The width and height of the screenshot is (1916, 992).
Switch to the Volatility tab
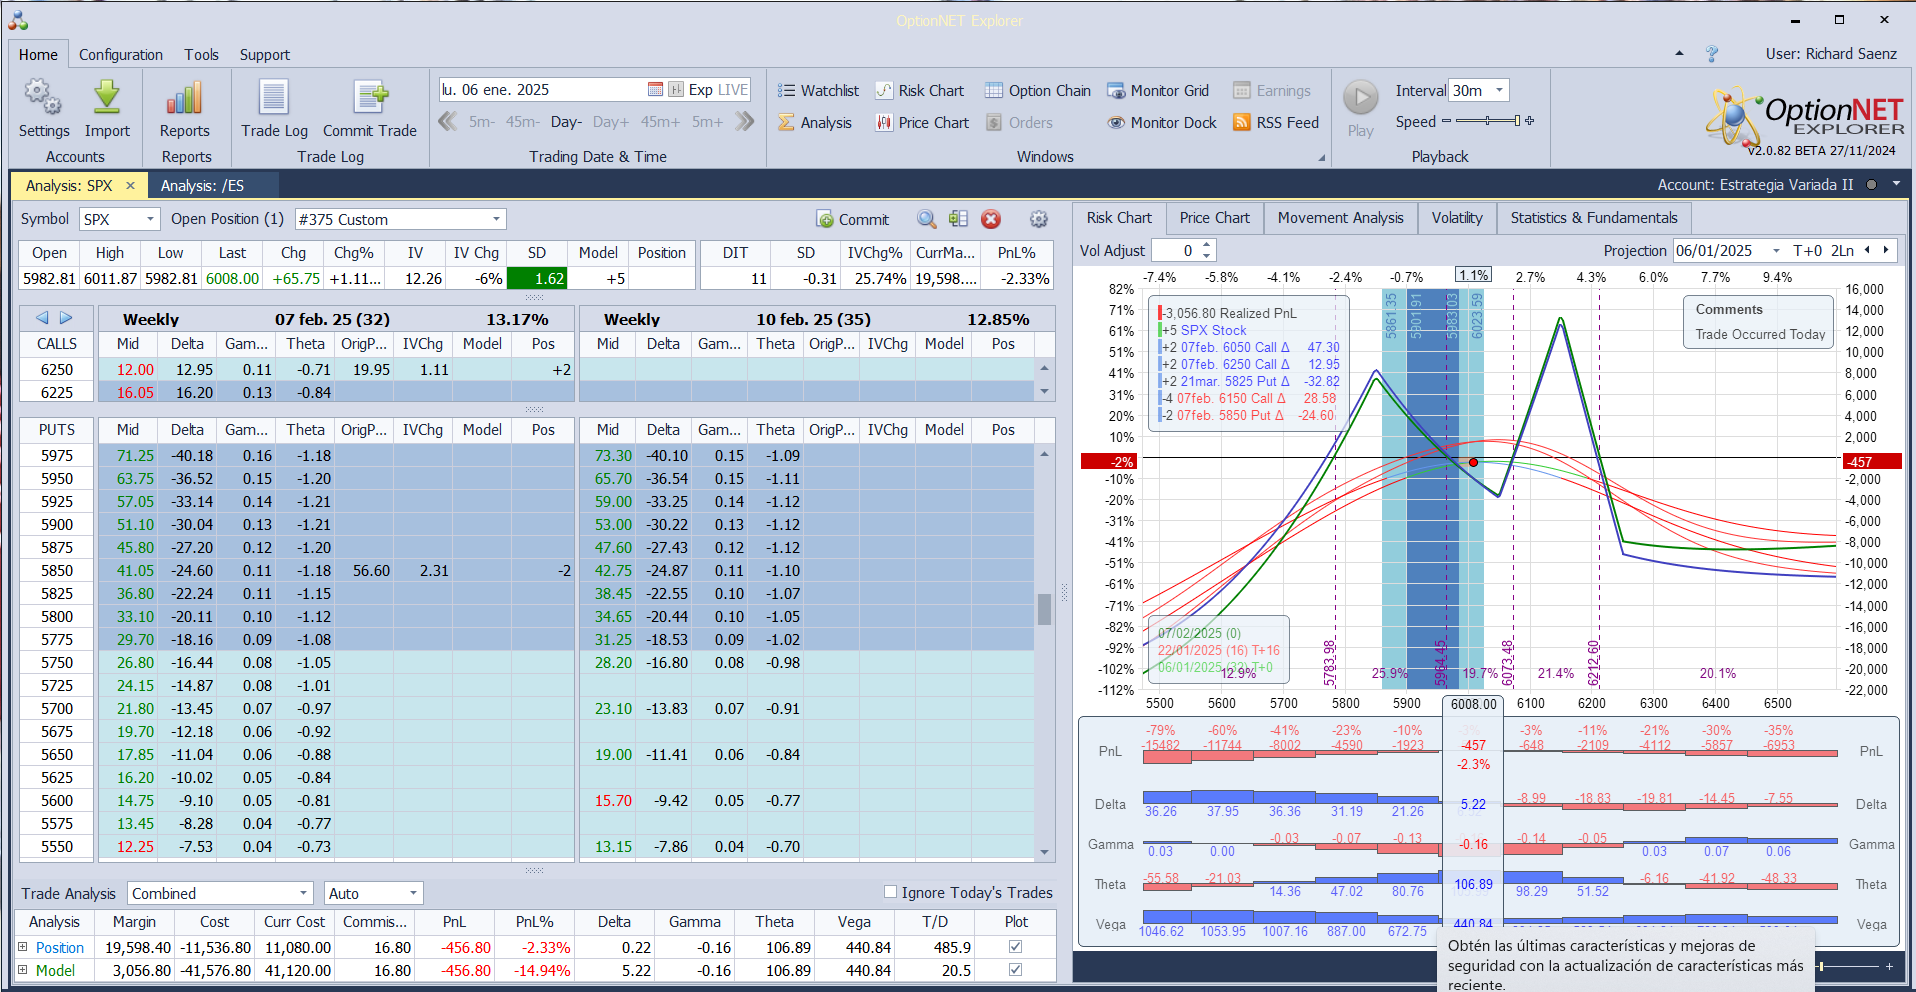pyautogui.click(x=1456, y=218)
